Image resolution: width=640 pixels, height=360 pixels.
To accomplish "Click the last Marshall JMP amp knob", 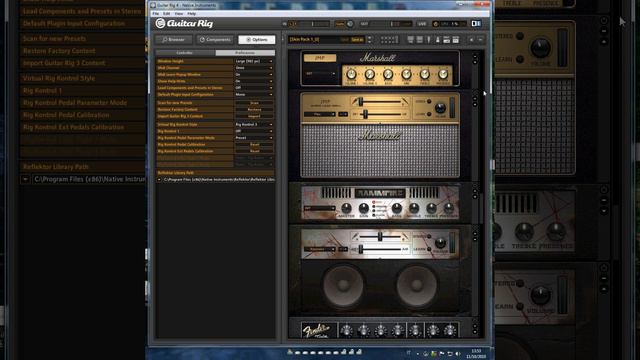I will coord(443,74).
